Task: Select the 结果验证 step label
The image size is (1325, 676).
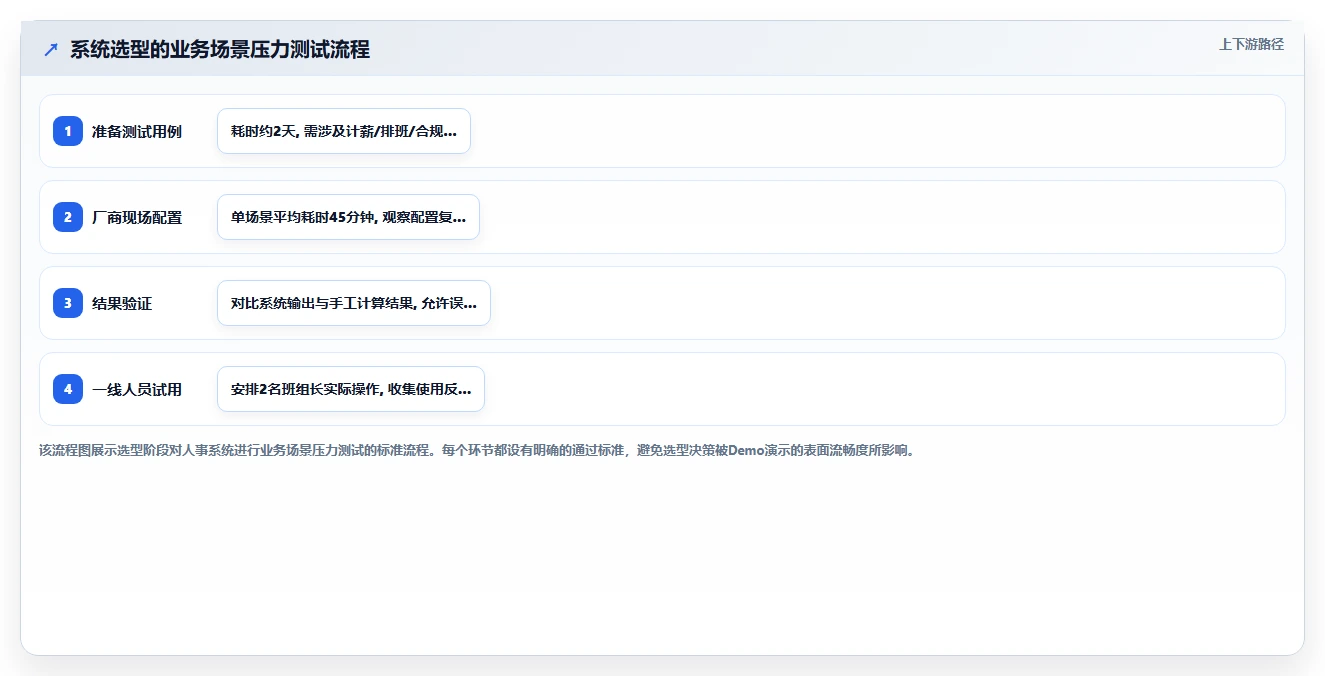Action: [122, 304]
